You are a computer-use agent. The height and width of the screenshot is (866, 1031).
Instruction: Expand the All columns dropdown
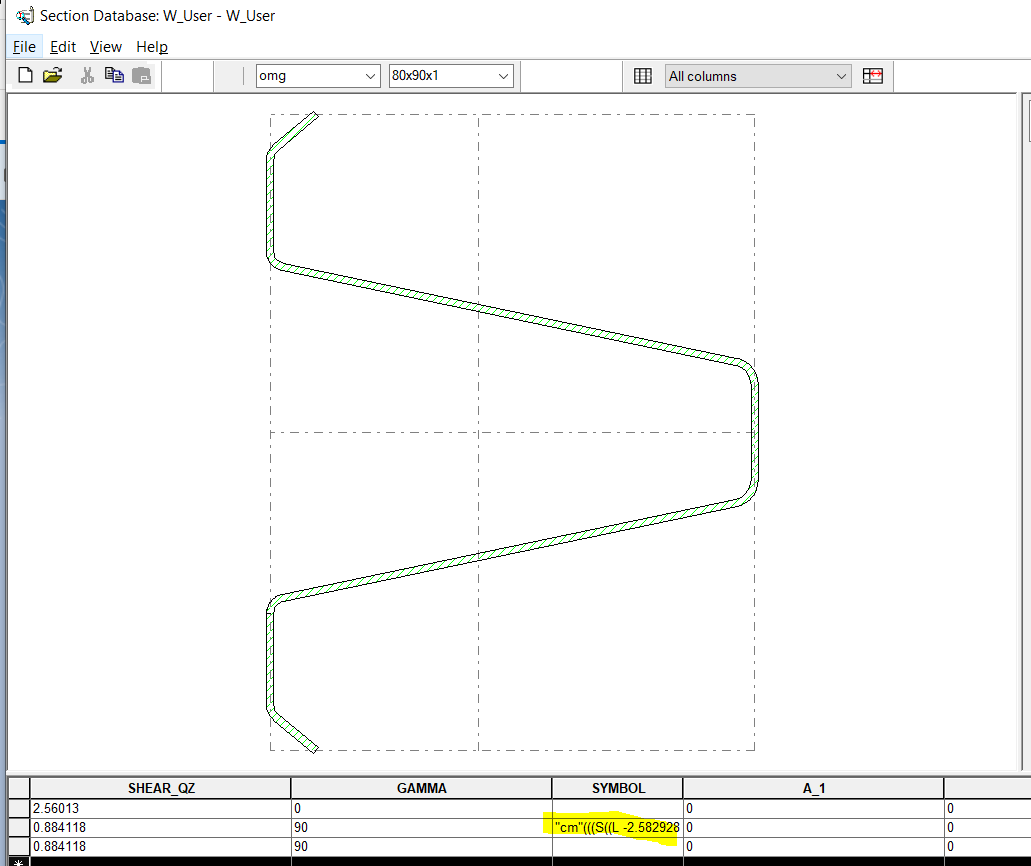click(x=841, y=76)
